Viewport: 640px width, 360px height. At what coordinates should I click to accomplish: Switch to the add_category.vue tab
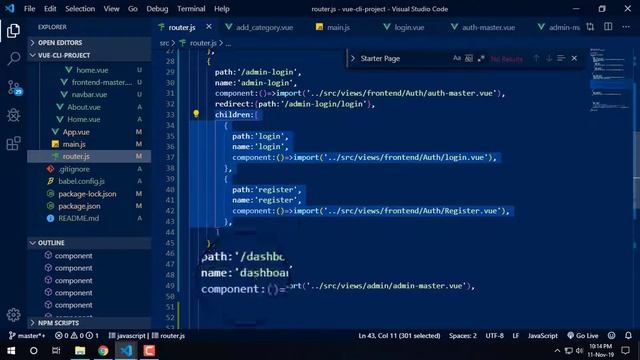point(259,27)
